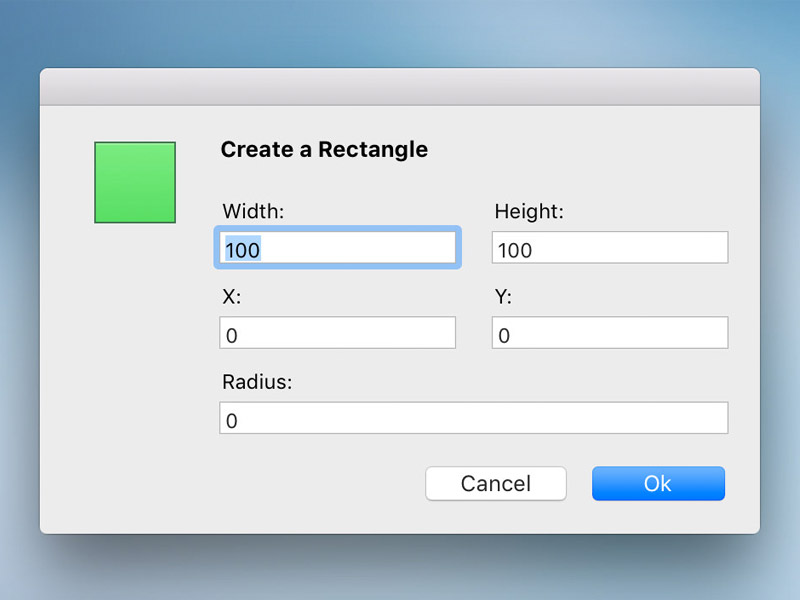Viewport: 800px width, 600px height.
Task: Confirm the rectangle with the Ok button
Action: pos(658,483)
